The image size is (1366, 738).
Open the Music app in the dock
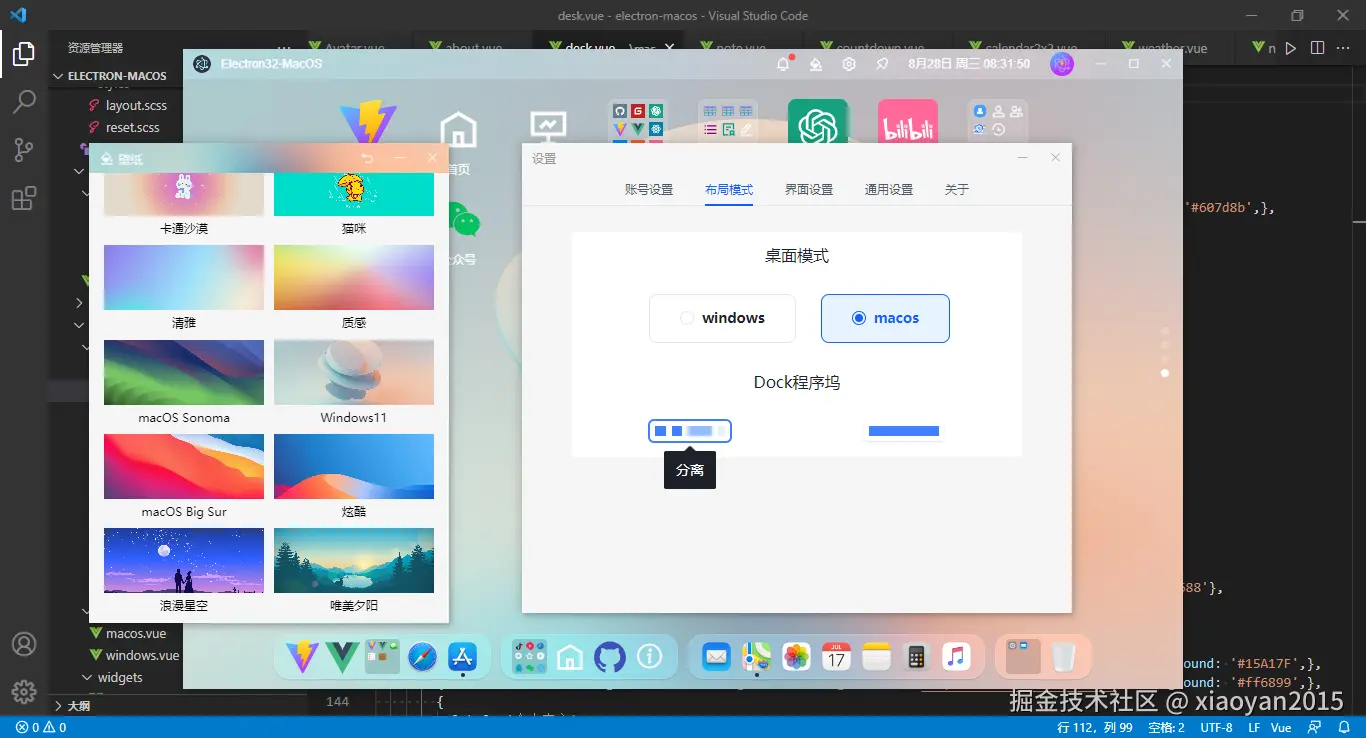pos(957,657)
